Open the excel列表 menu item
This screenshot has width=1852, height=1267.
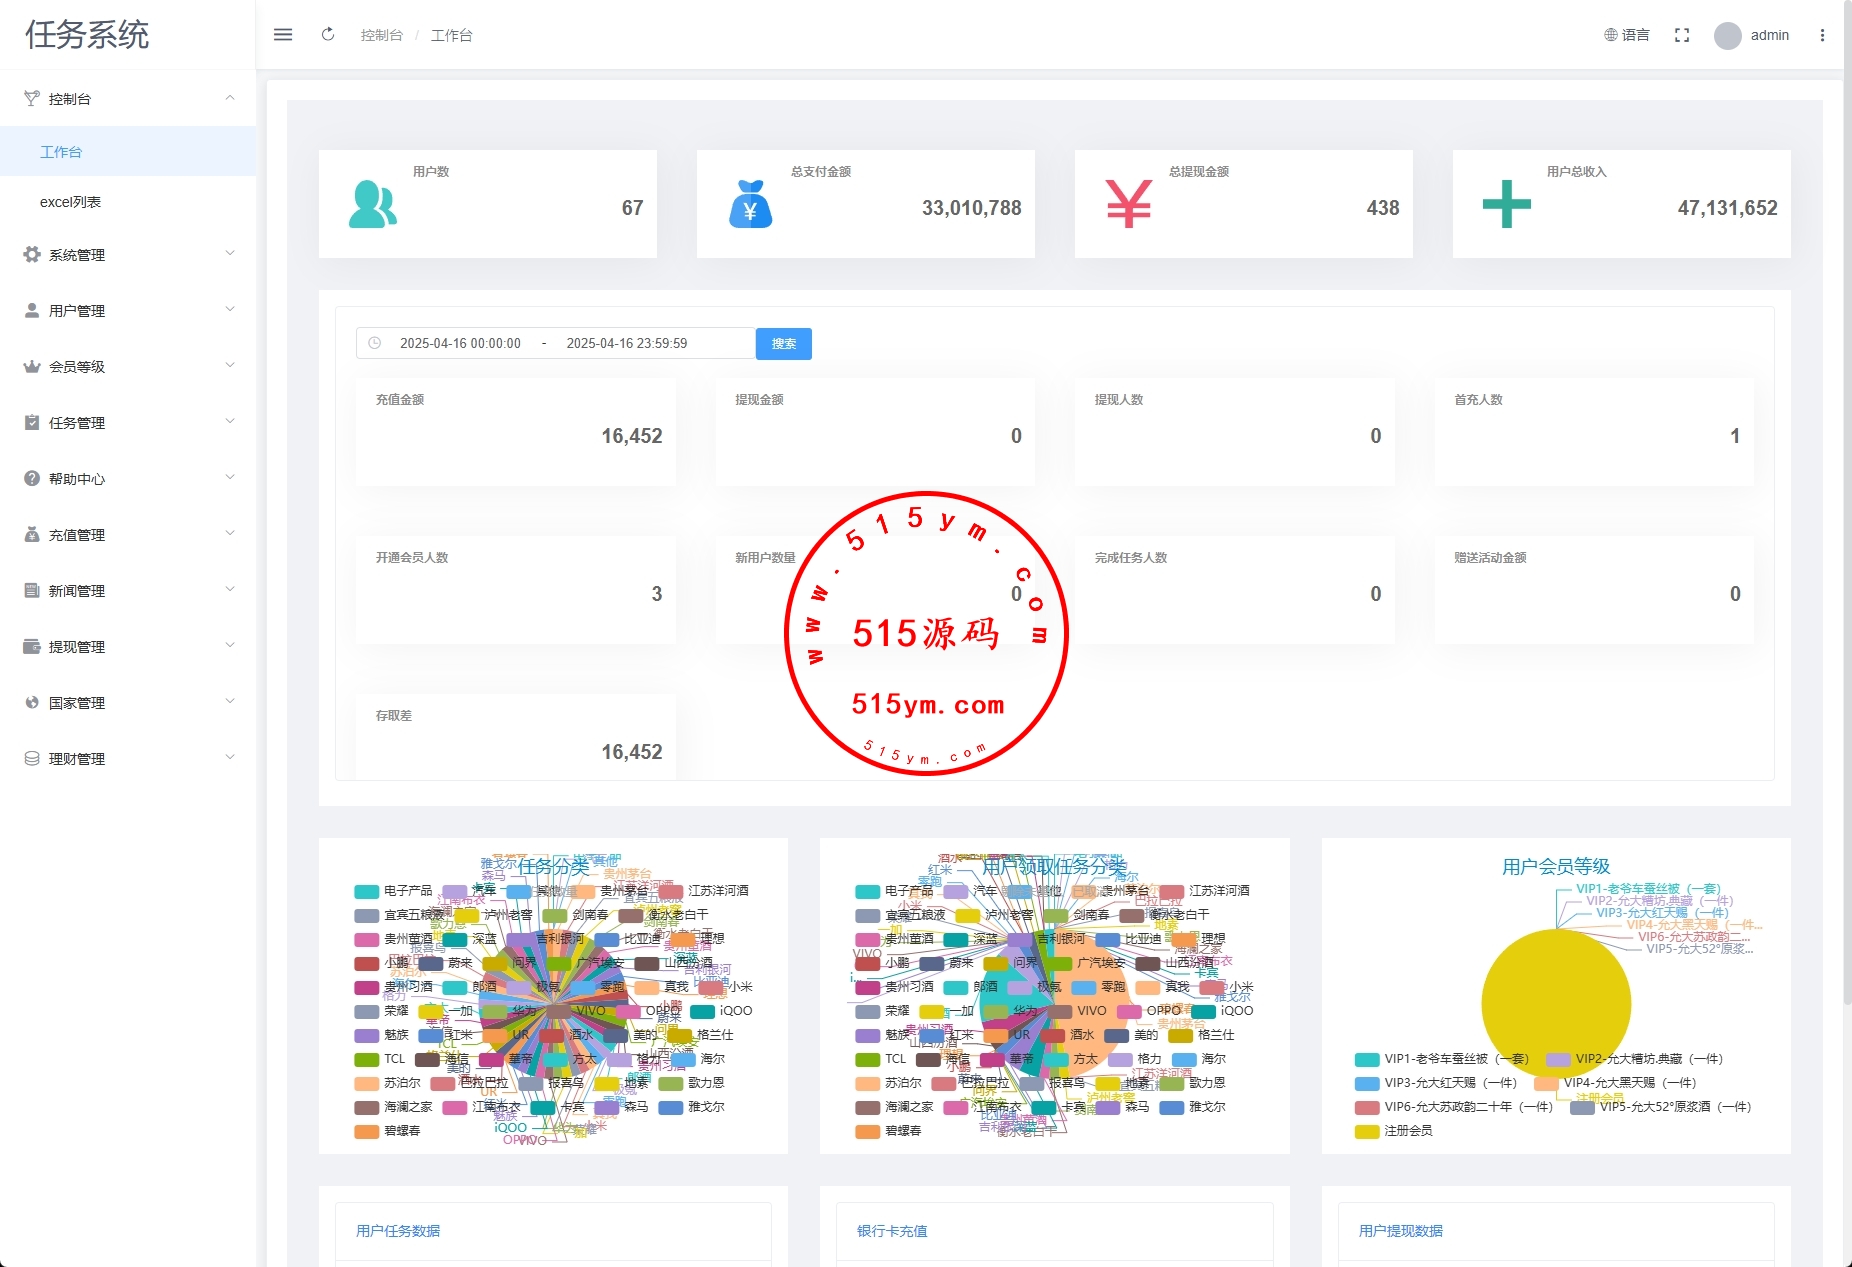70,202
